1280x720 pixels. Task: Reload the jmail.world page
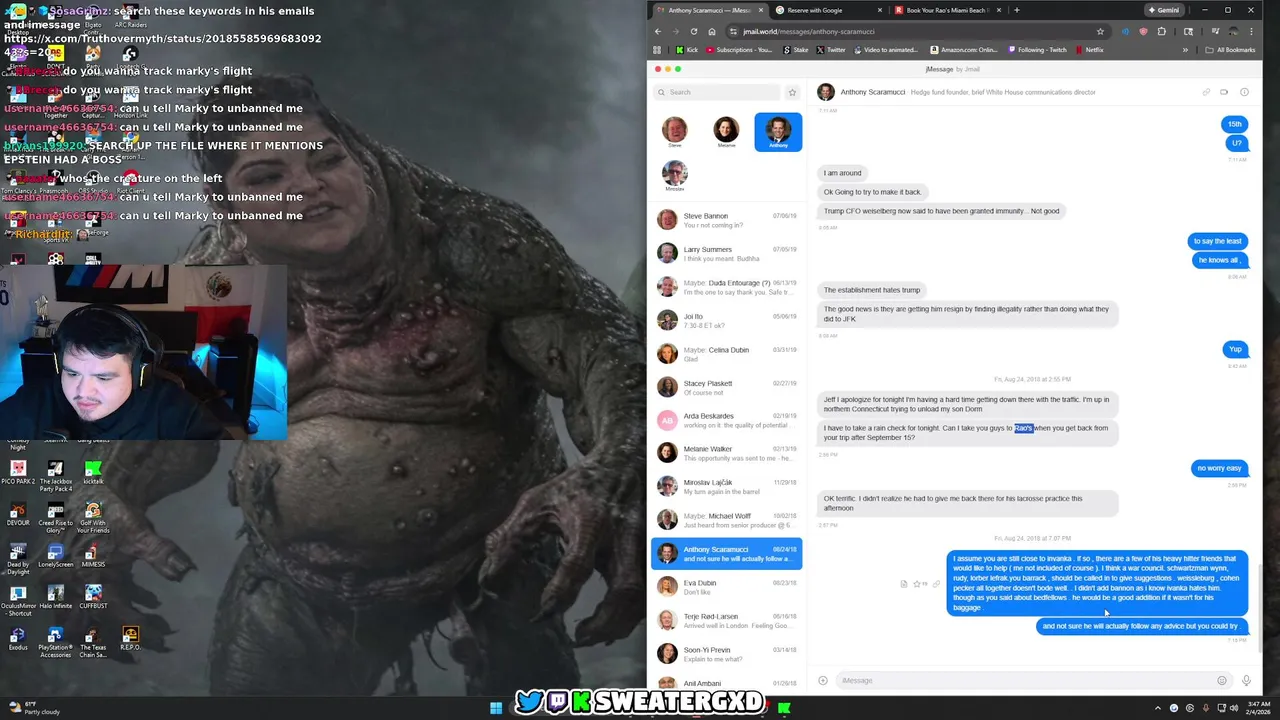[693, 31]
